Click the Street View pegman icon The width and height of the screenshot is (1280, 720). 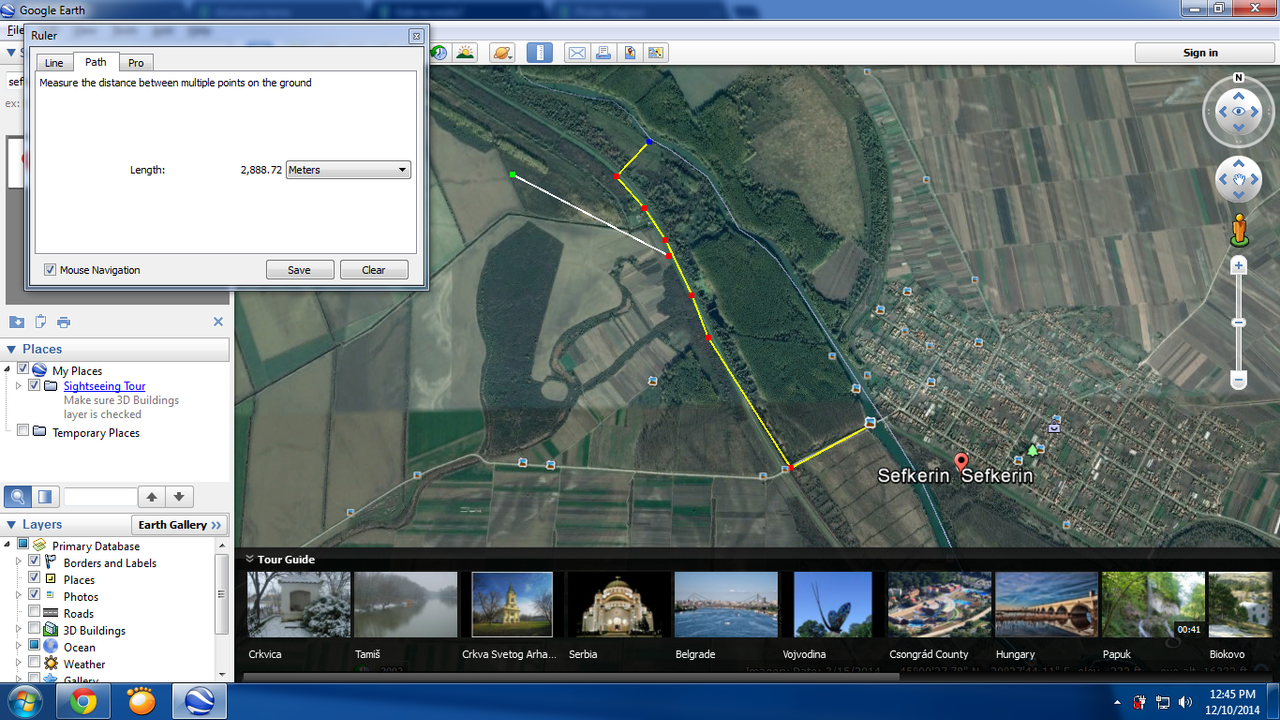tap(1240, 229)
